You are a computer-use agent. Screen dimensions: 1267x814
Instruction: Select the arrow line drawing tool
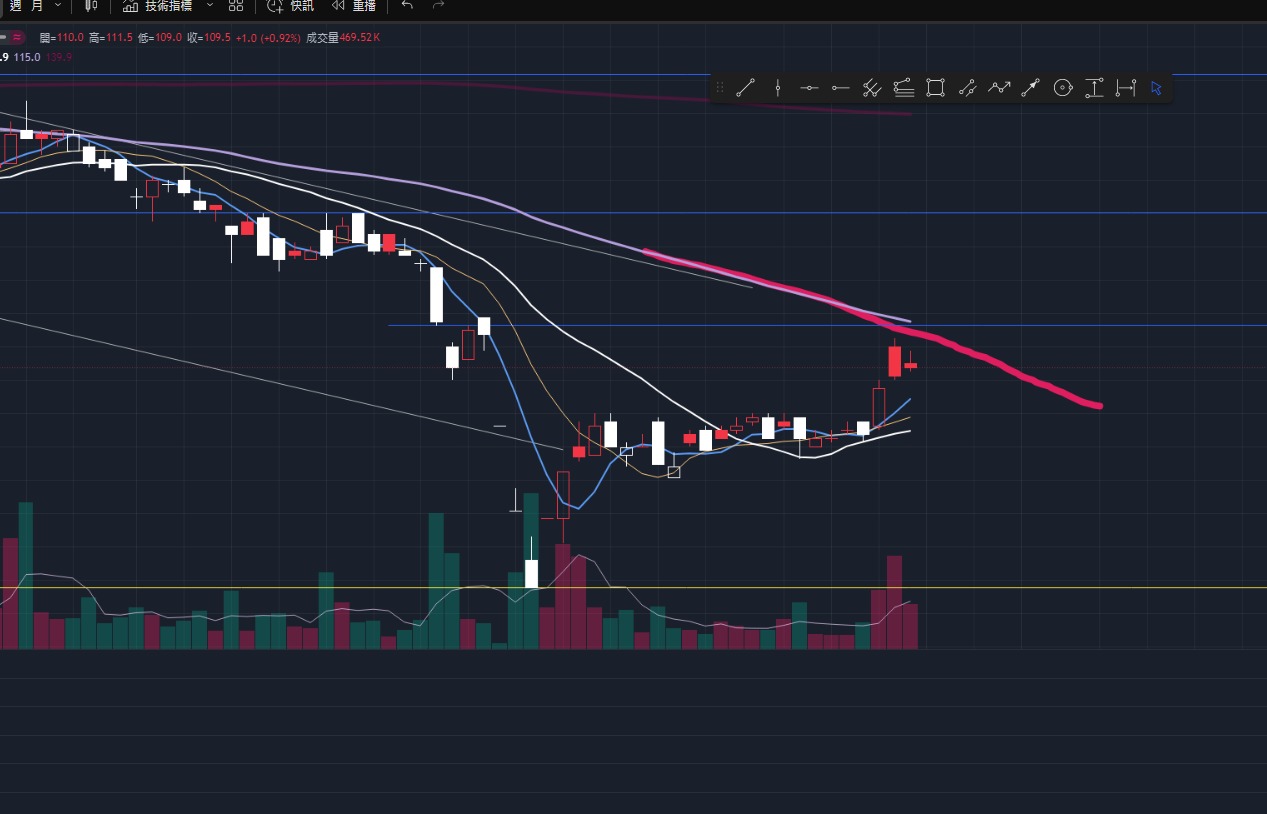coord(1031,88)
